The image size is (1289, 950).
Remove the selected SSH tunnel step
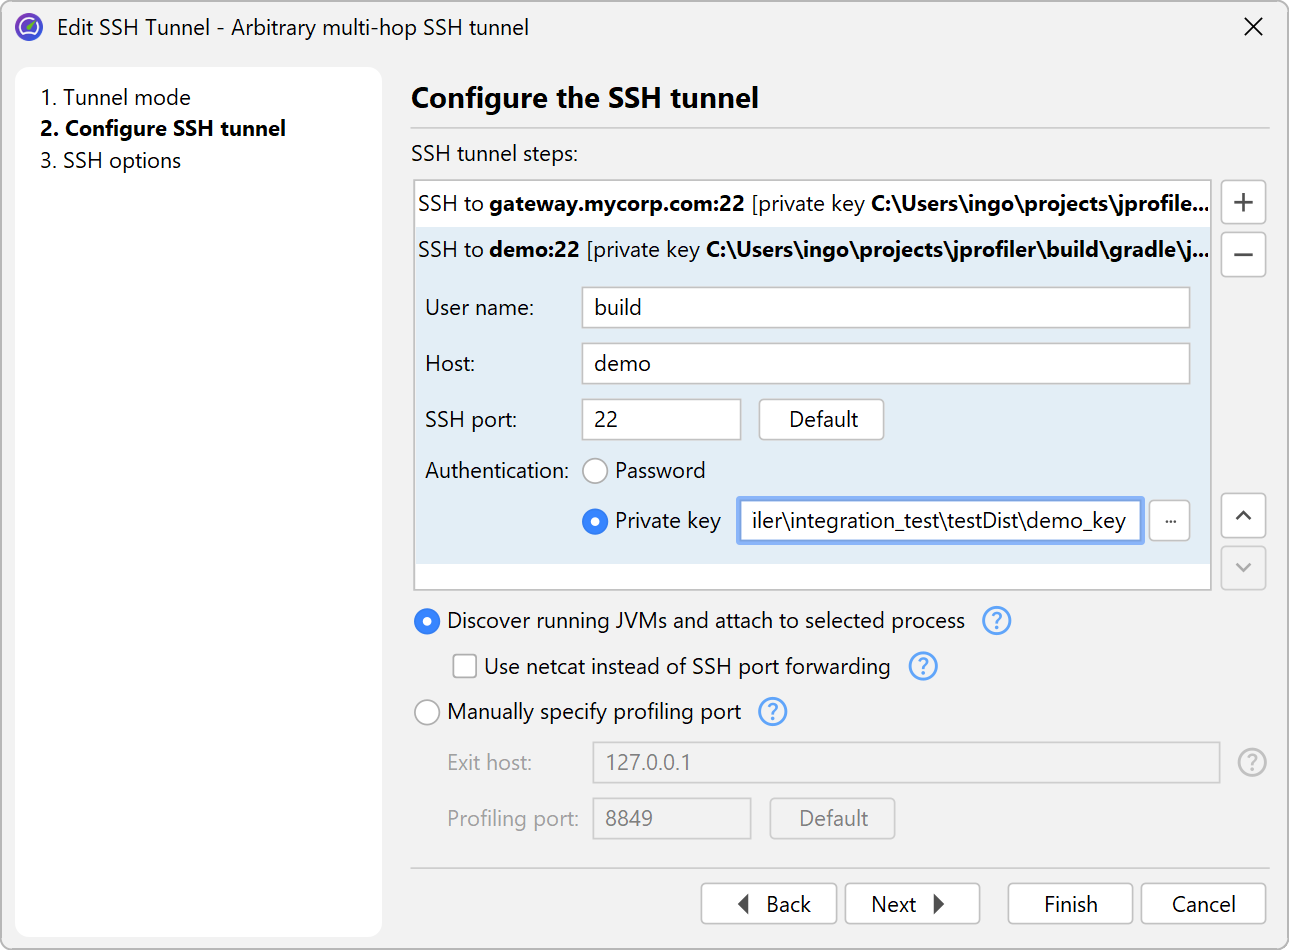1243,255
